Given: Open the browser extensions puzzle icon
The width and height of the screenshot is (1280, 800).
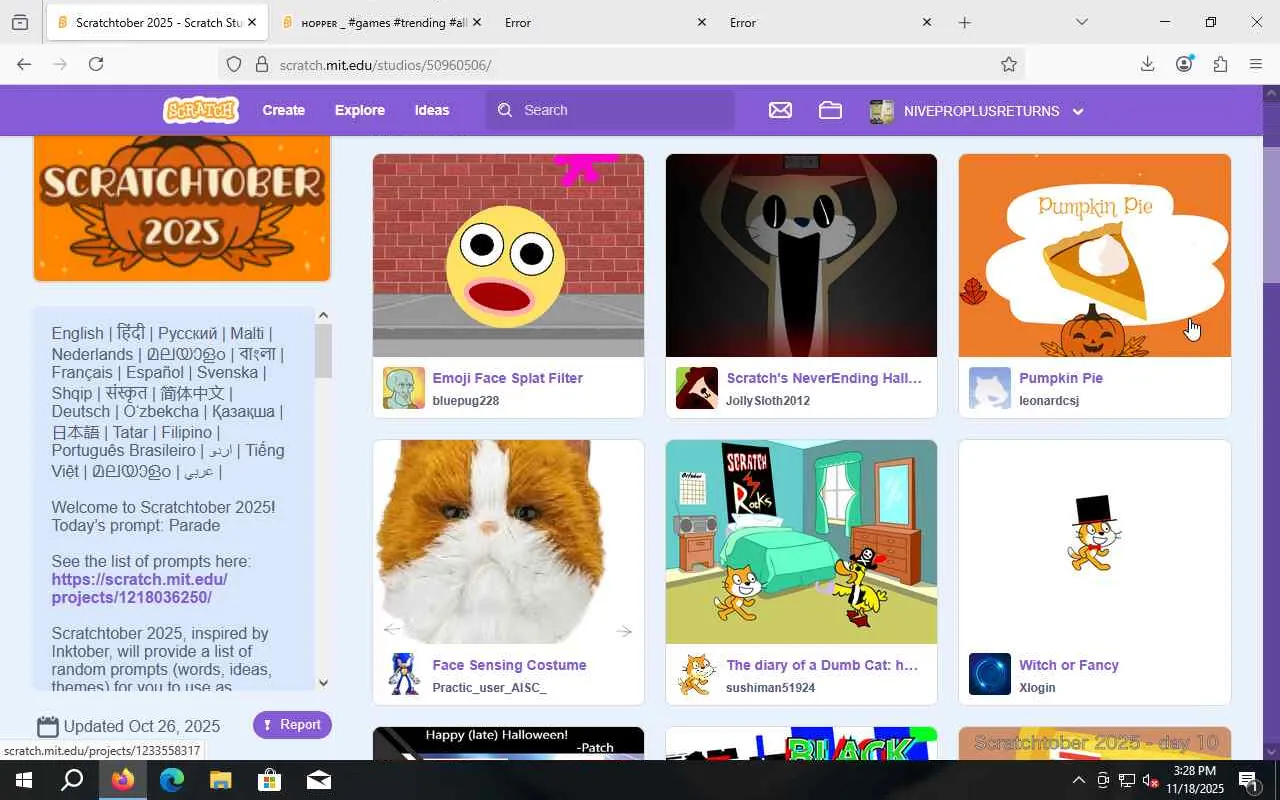Looking at the screenshot, I should click(1220, 64).
